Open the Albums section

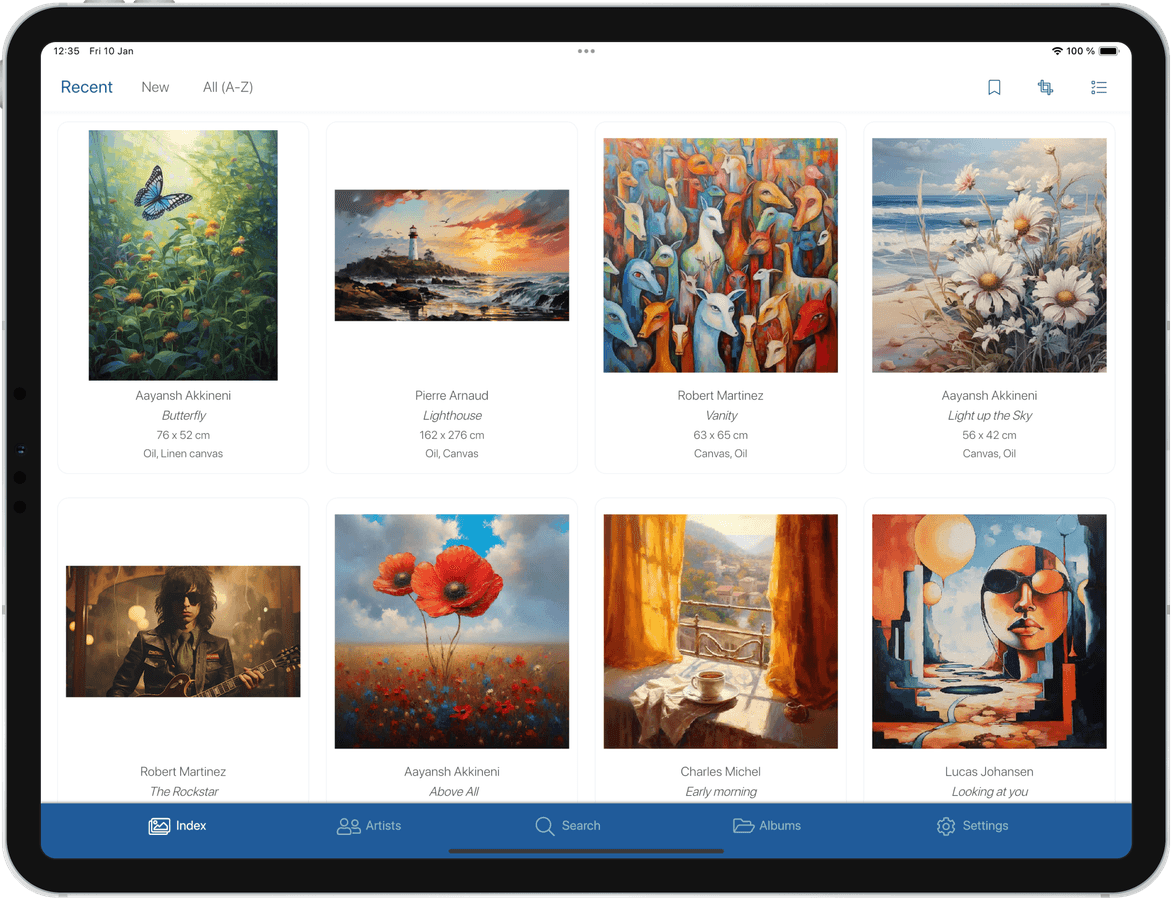point(767,826)
